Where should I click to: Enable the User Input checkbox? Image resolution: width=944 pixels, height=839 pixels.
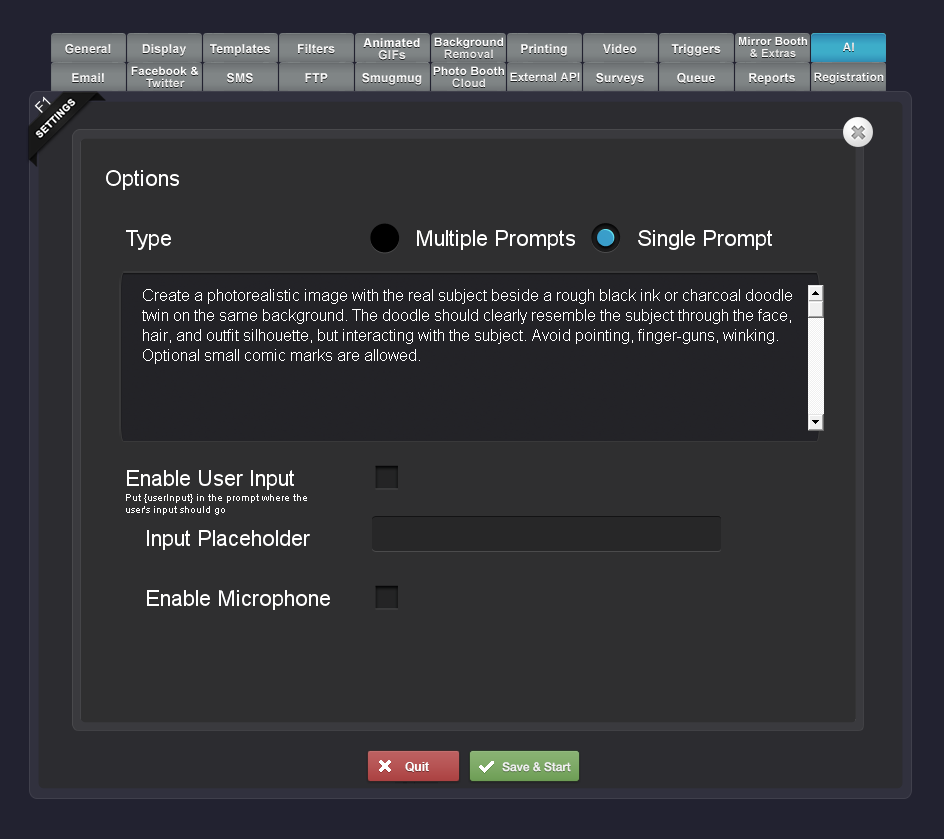387,477
